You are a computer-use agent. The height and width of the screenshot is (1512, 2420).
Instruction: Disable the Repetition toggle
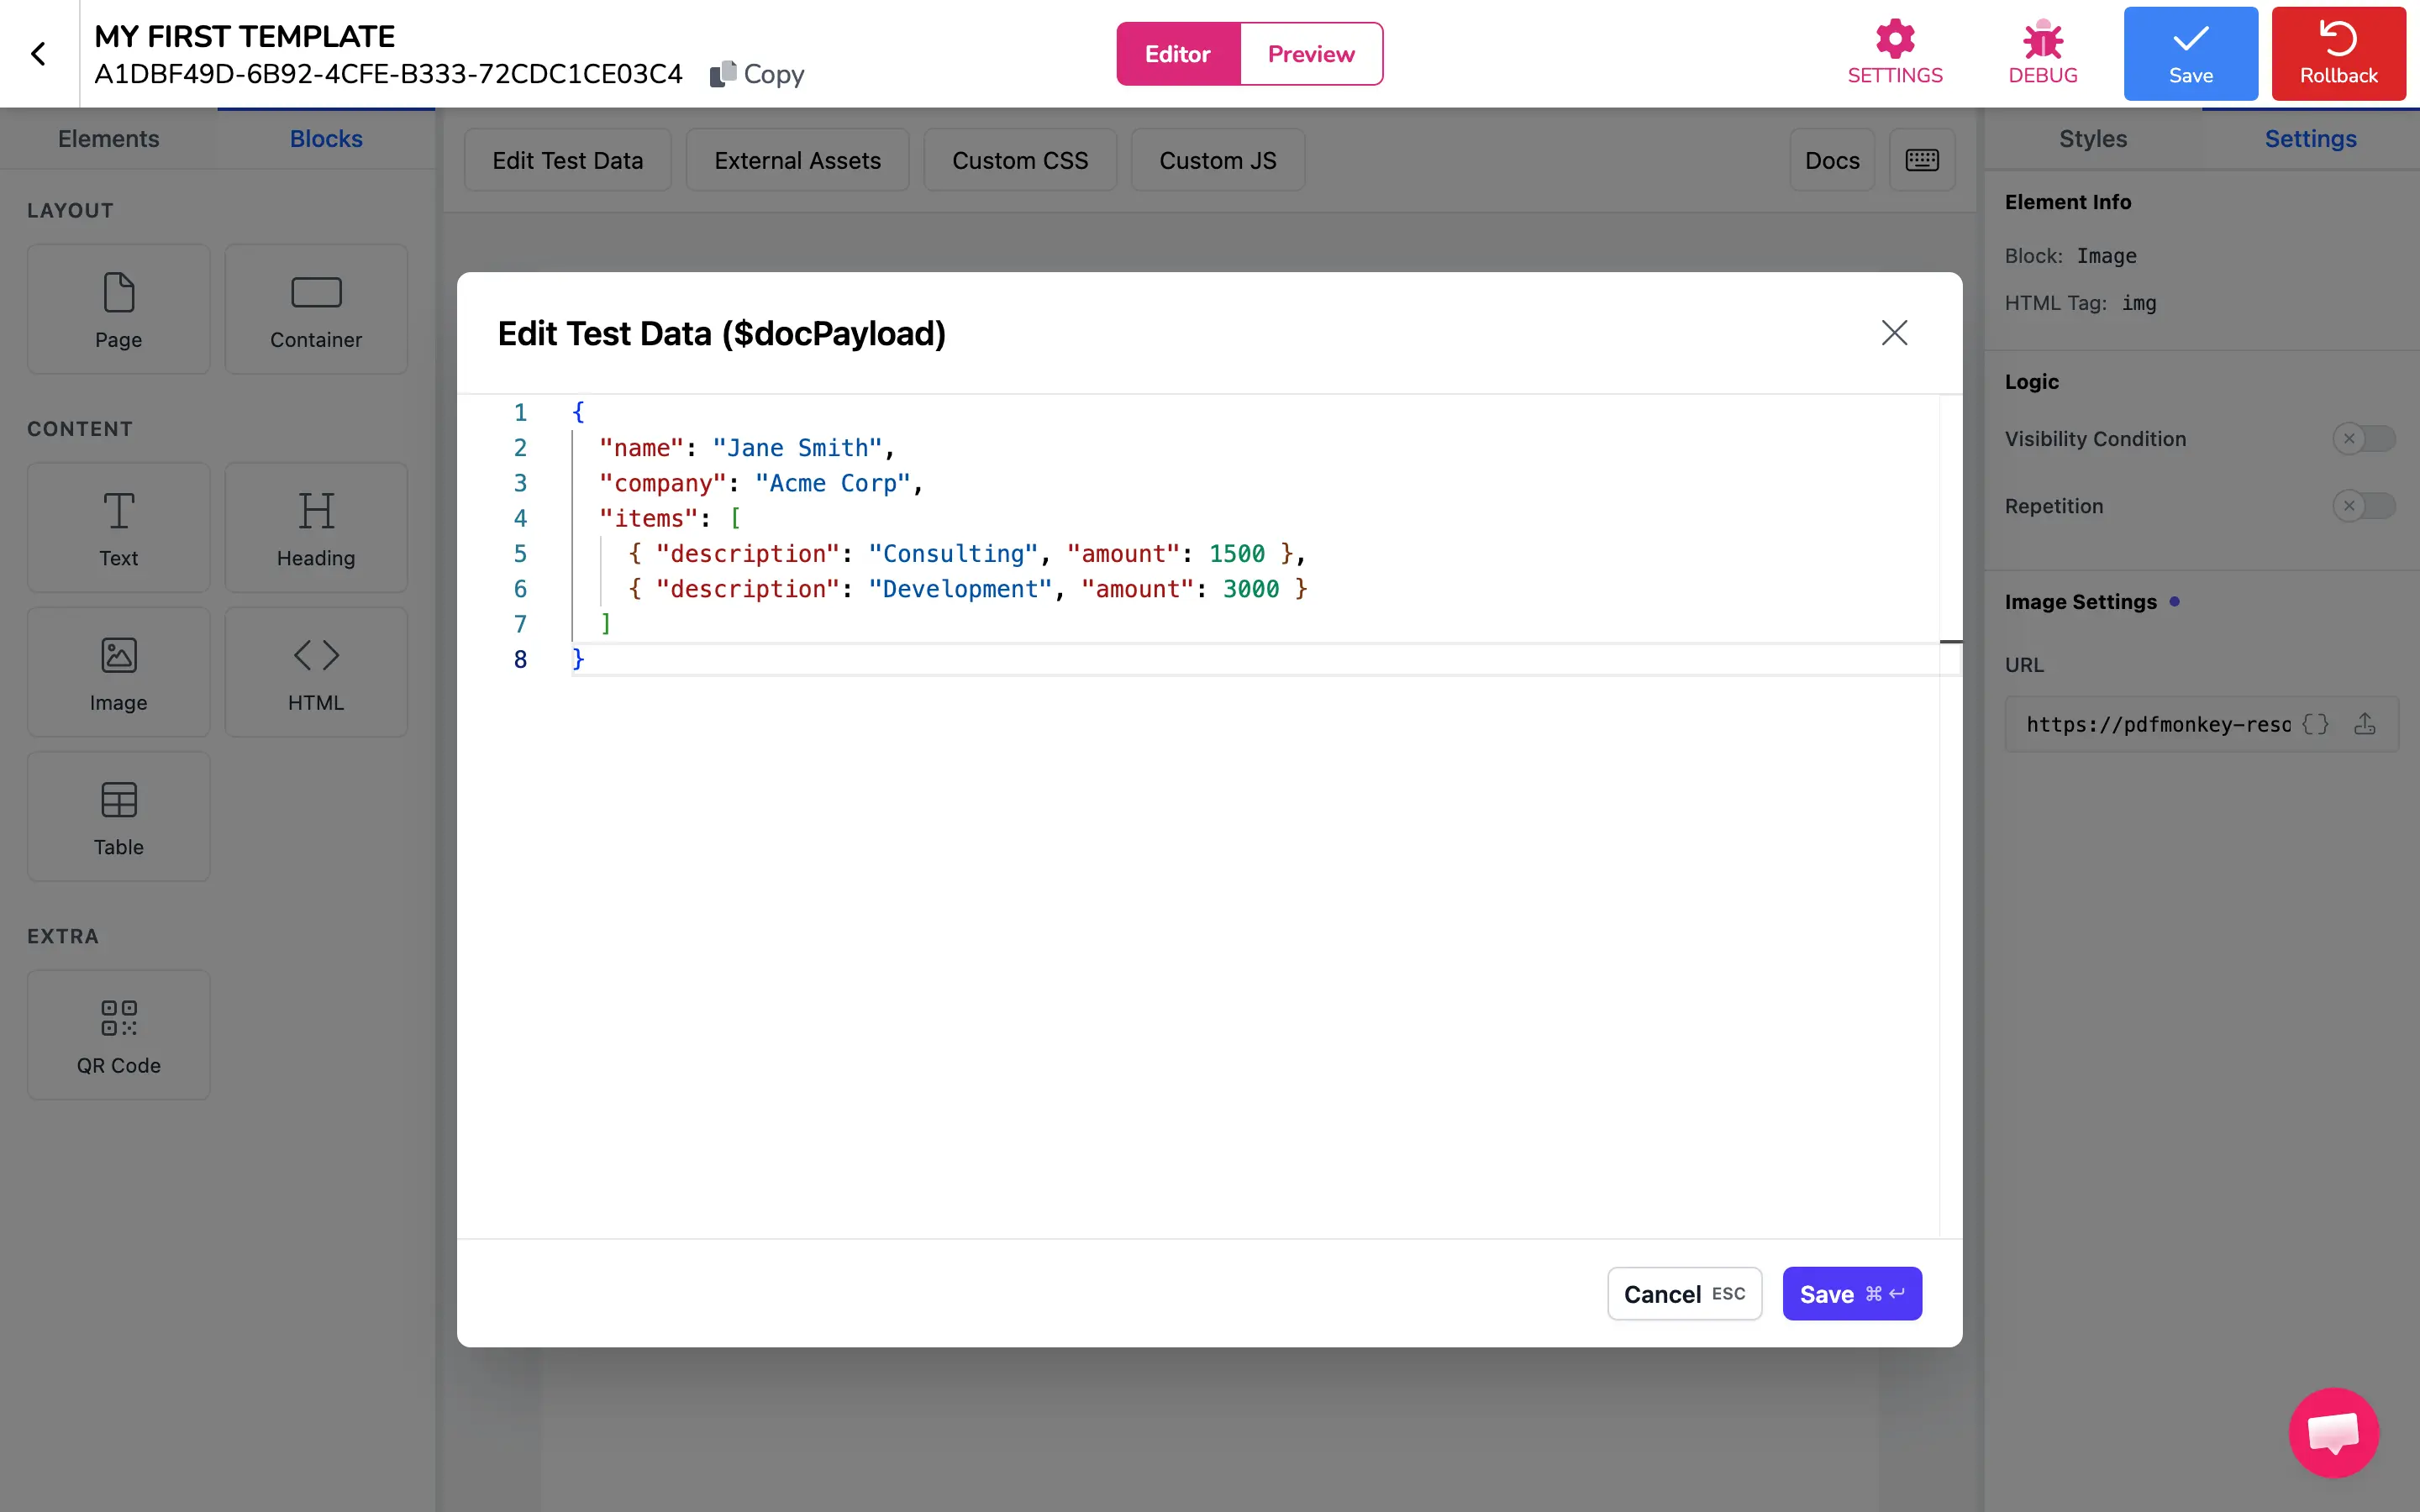coord(2365,506)
